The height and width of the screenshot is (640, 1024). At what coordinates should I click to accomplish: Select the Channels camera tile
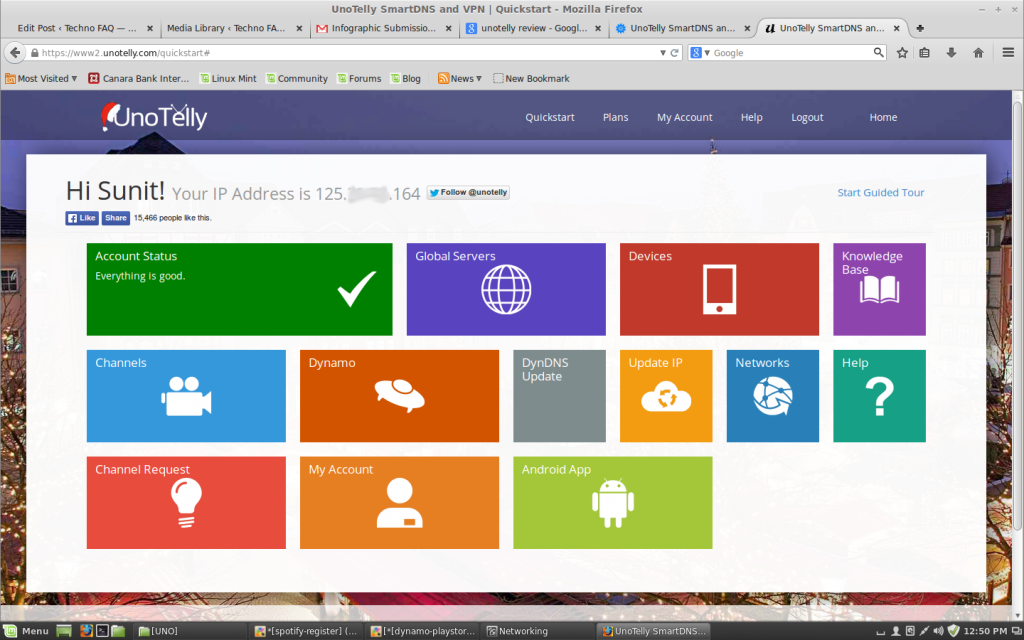[x=186, y=396]
